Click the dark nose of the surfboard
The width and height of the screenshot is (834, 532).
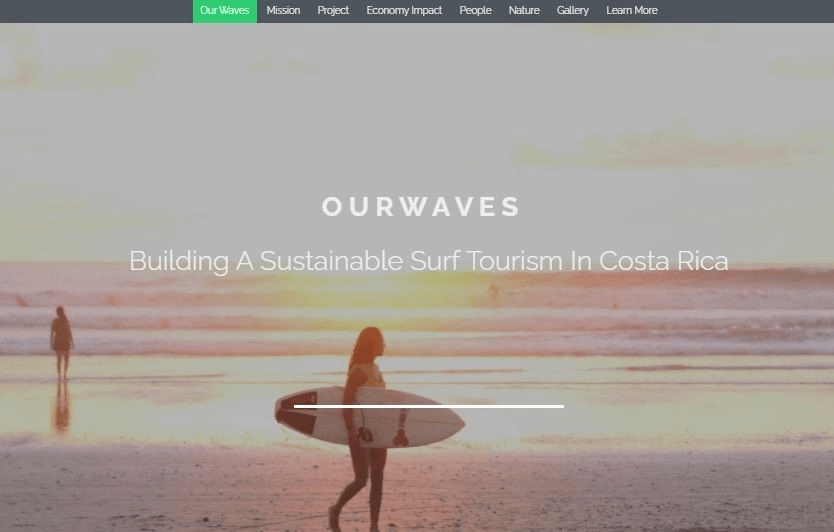296,413
